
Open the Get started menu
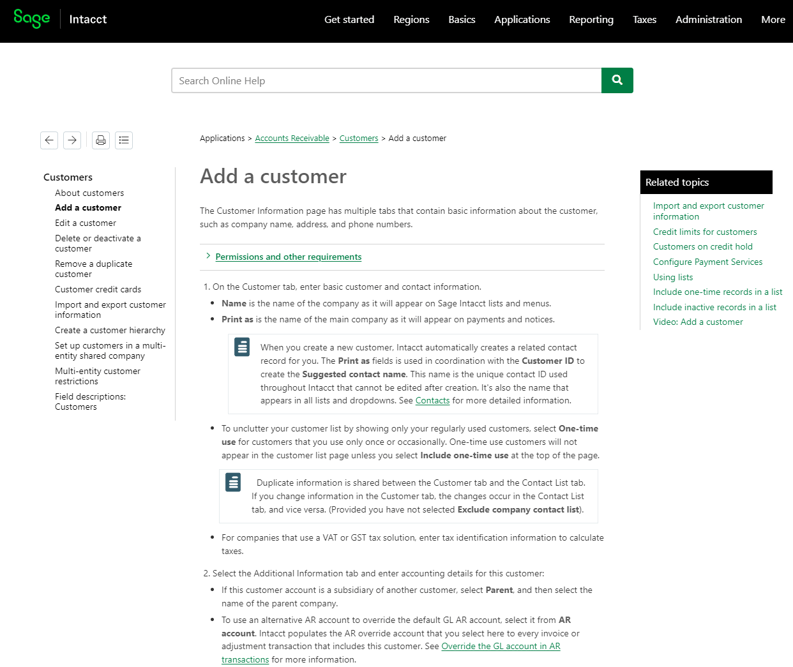tap(349, 20)
